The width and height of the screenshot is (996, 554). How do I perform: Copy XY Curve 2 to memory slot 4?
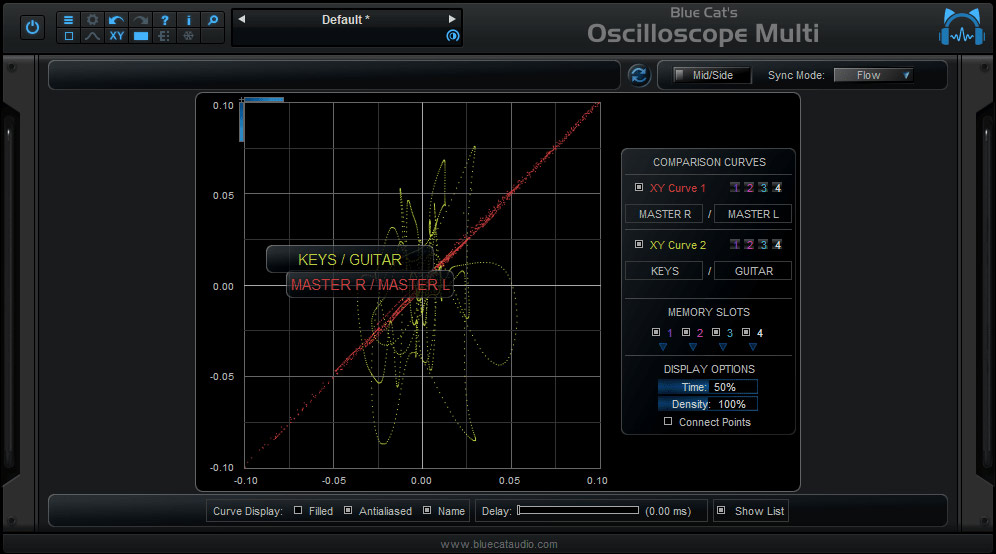777,245
